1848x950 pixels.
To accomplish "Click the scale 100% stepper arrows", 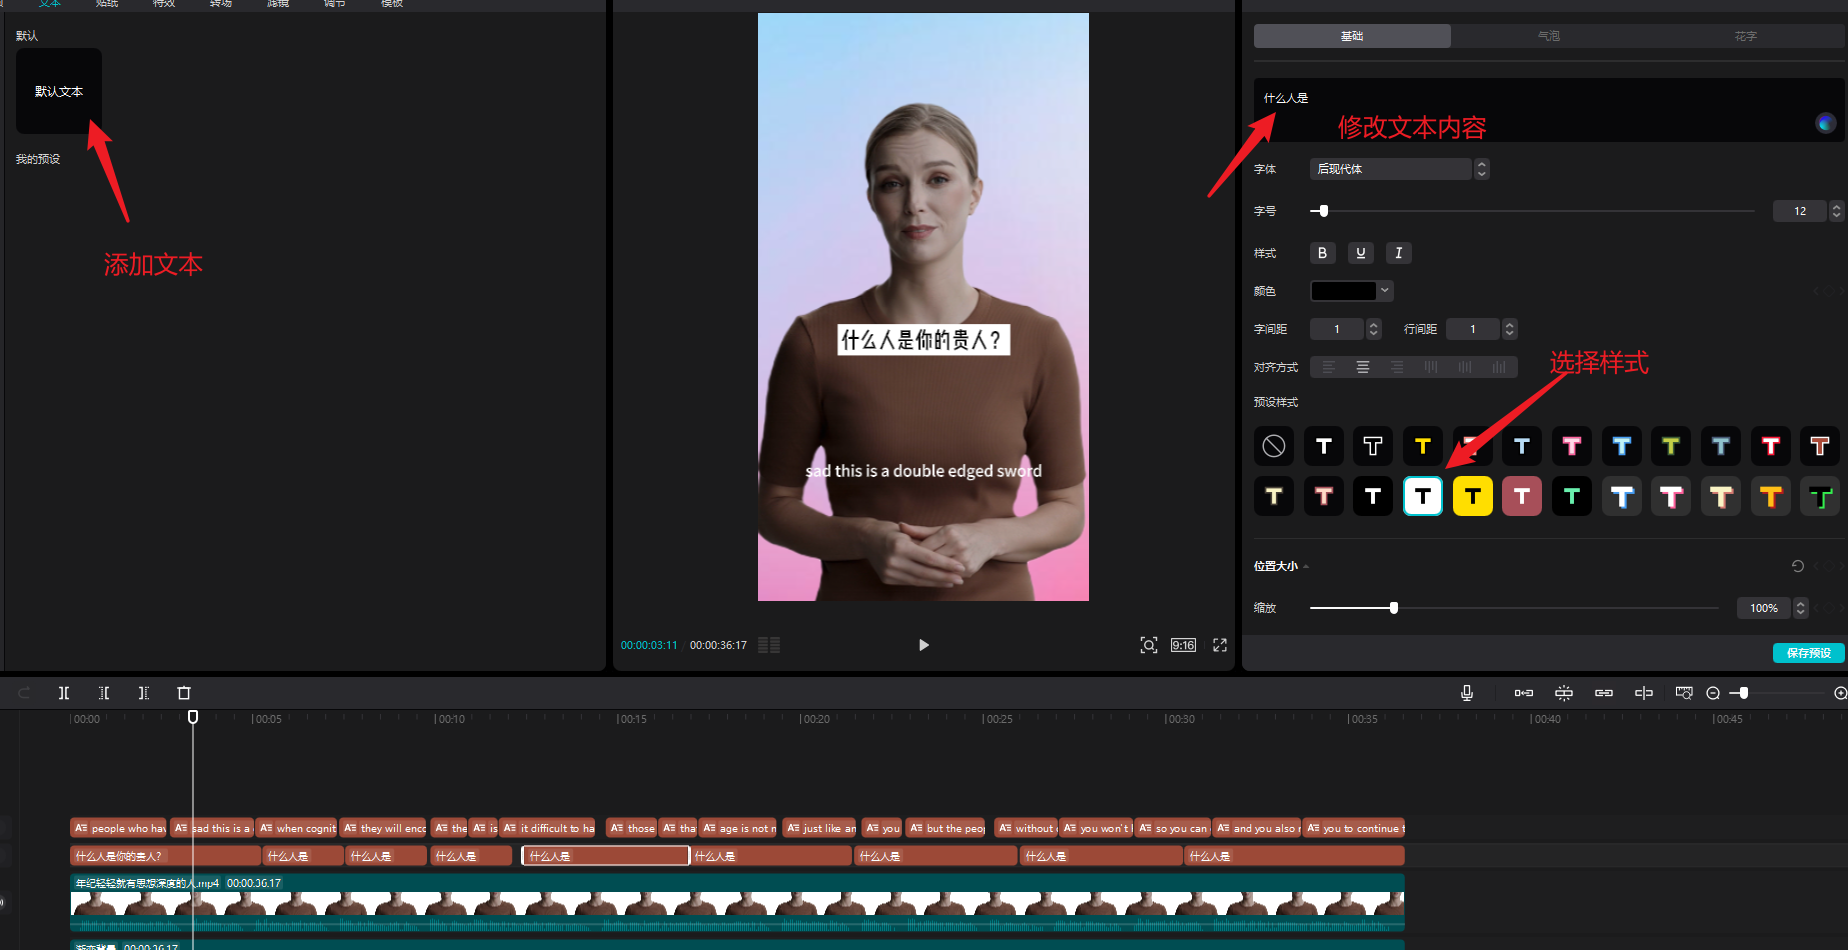I will pos(1801,608).
